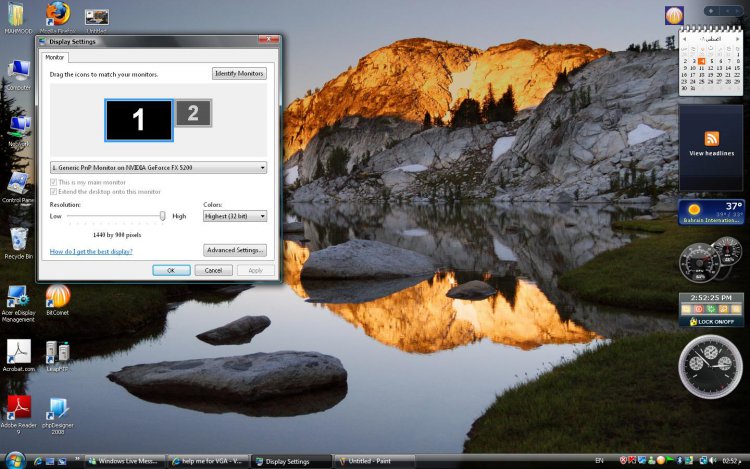Viewport: 750px width, 469px height.
Task: Open the monitor selection dropdown
Action: (158, 168)
